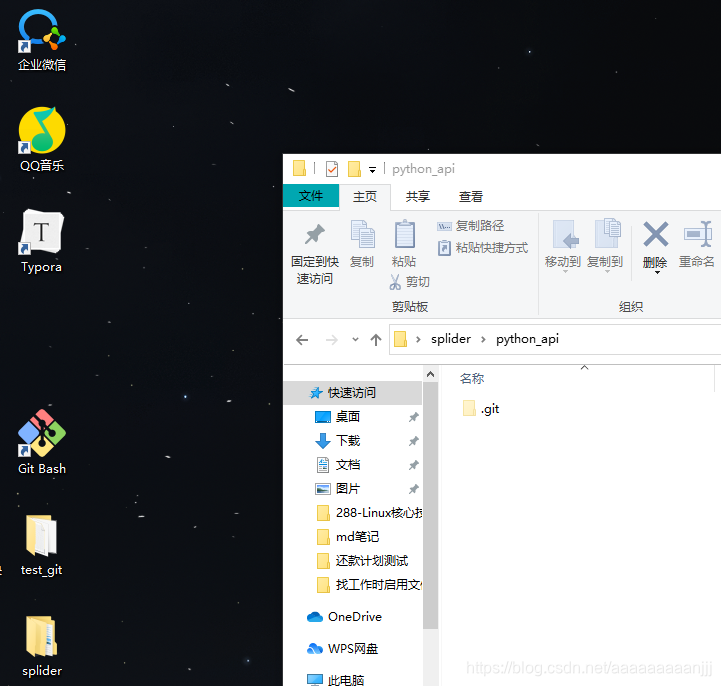Click the 复制到 ribbon button
The image size is (721, 686).
(605, 246)
